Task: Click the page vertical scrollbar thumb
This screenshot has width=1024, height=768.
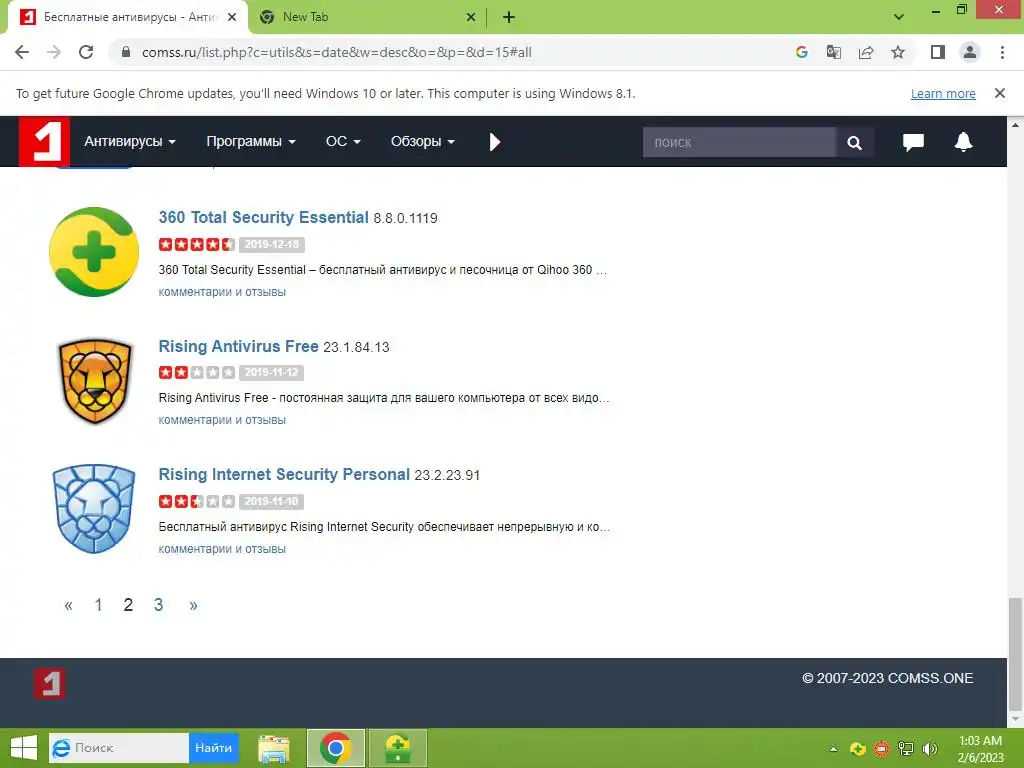Action: click(x=1016, y=654)
